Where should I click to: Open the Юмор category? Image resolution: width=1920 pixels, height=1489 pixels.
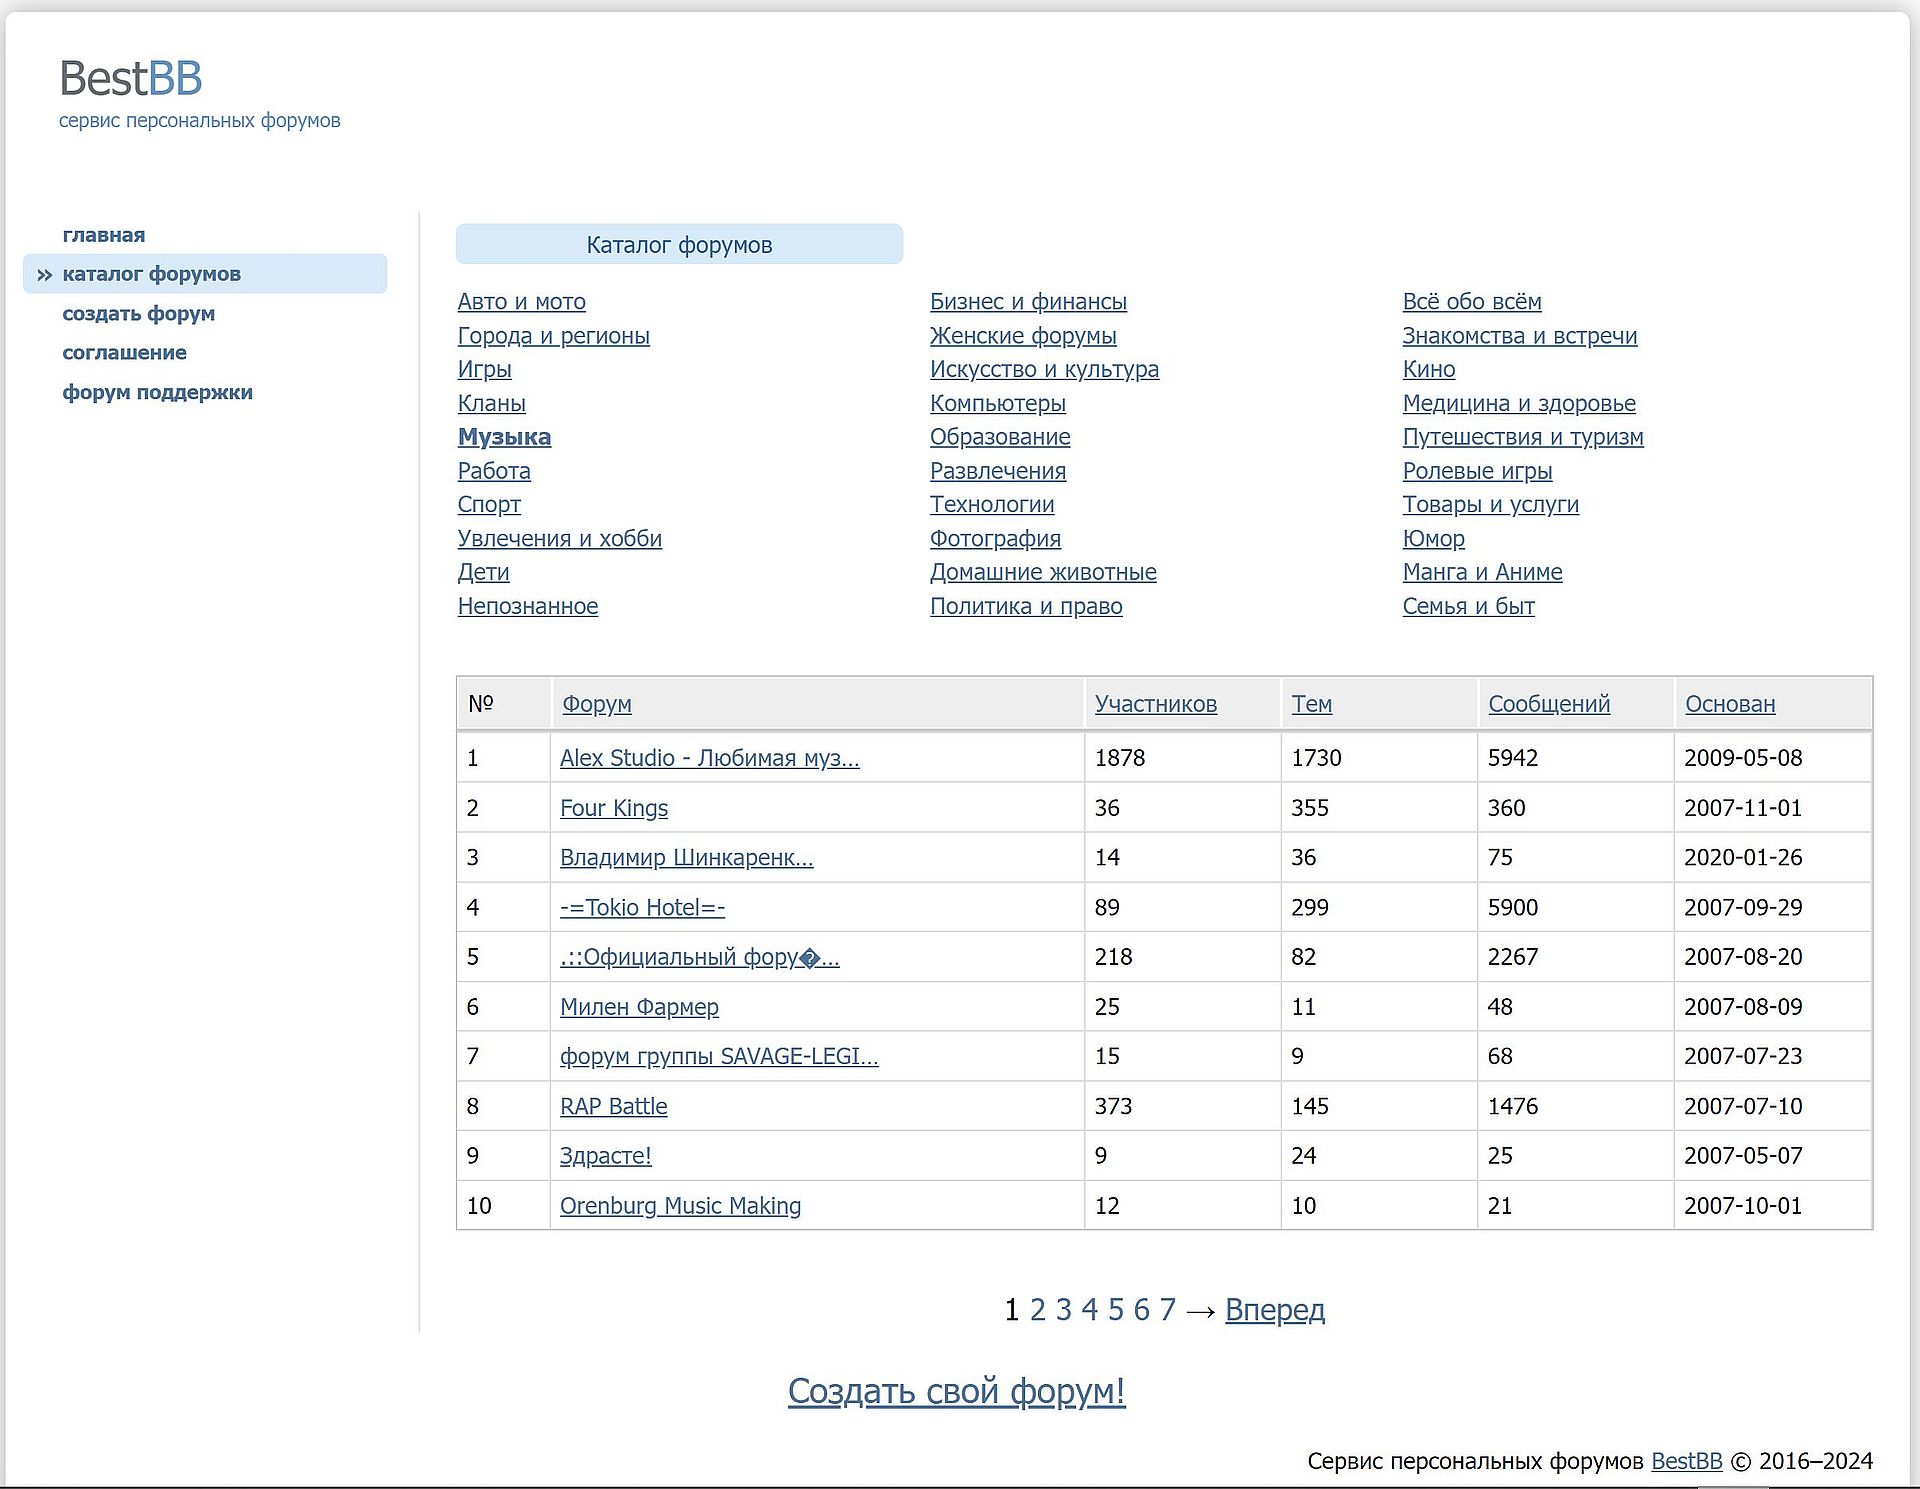pyautogui.click(x=1434, y=538)
